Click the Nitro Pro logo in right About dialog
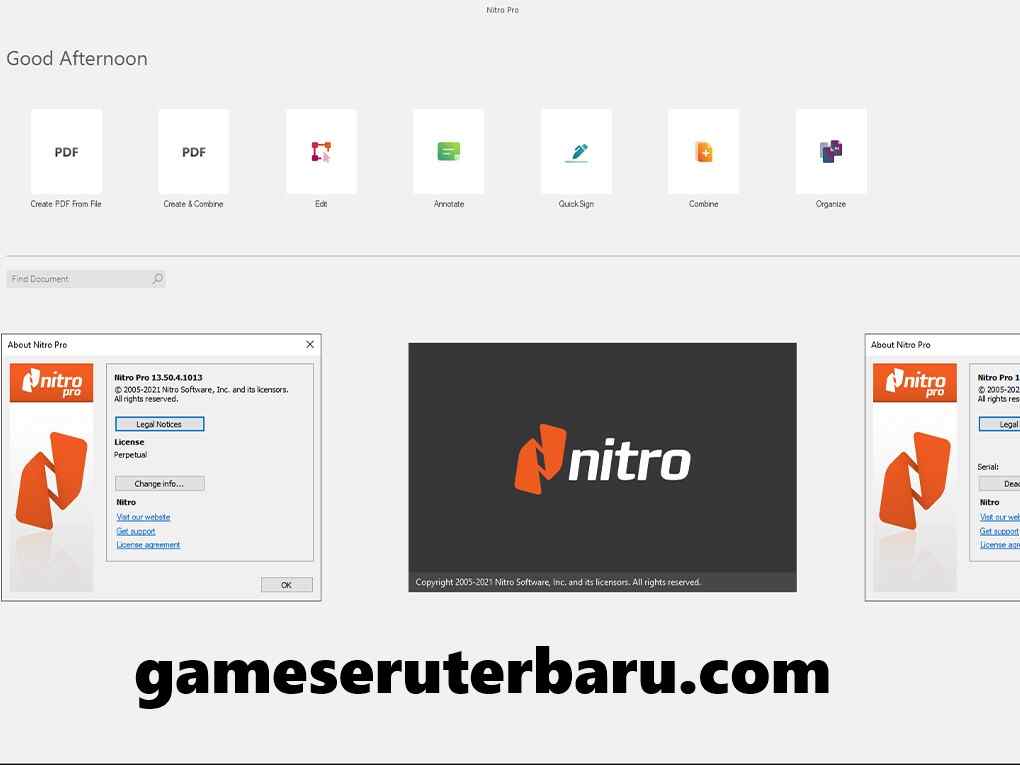Image resolution: width=1020 pixels, height=765 pixels. pos(915,382)
